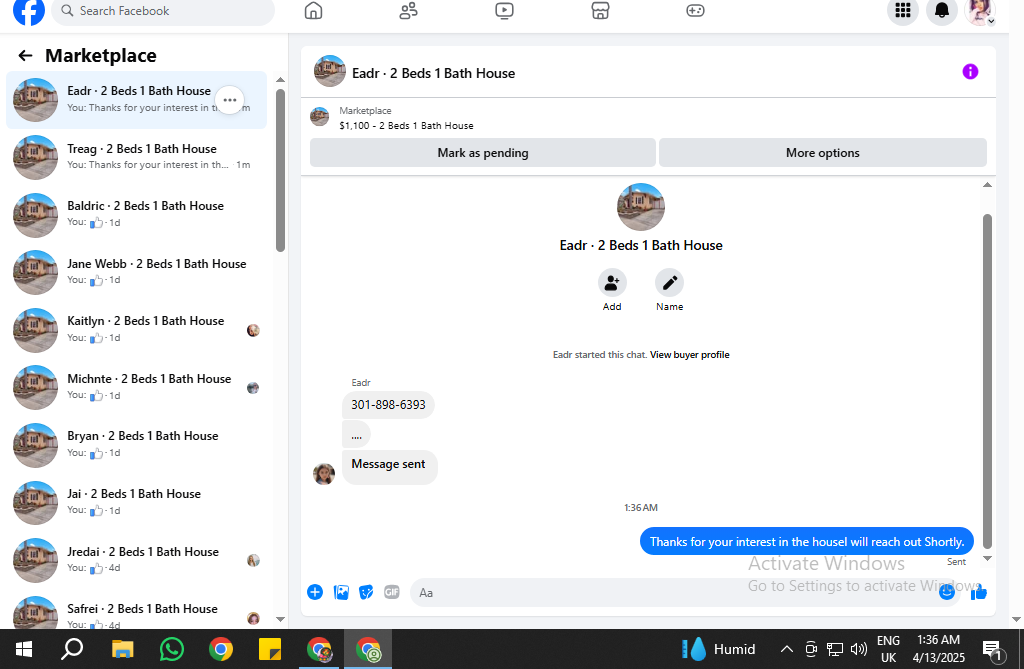The height and width of the screenshot is (669, 1024).
Task: Go back with Marketplace arrow
Action: point(25,56)
